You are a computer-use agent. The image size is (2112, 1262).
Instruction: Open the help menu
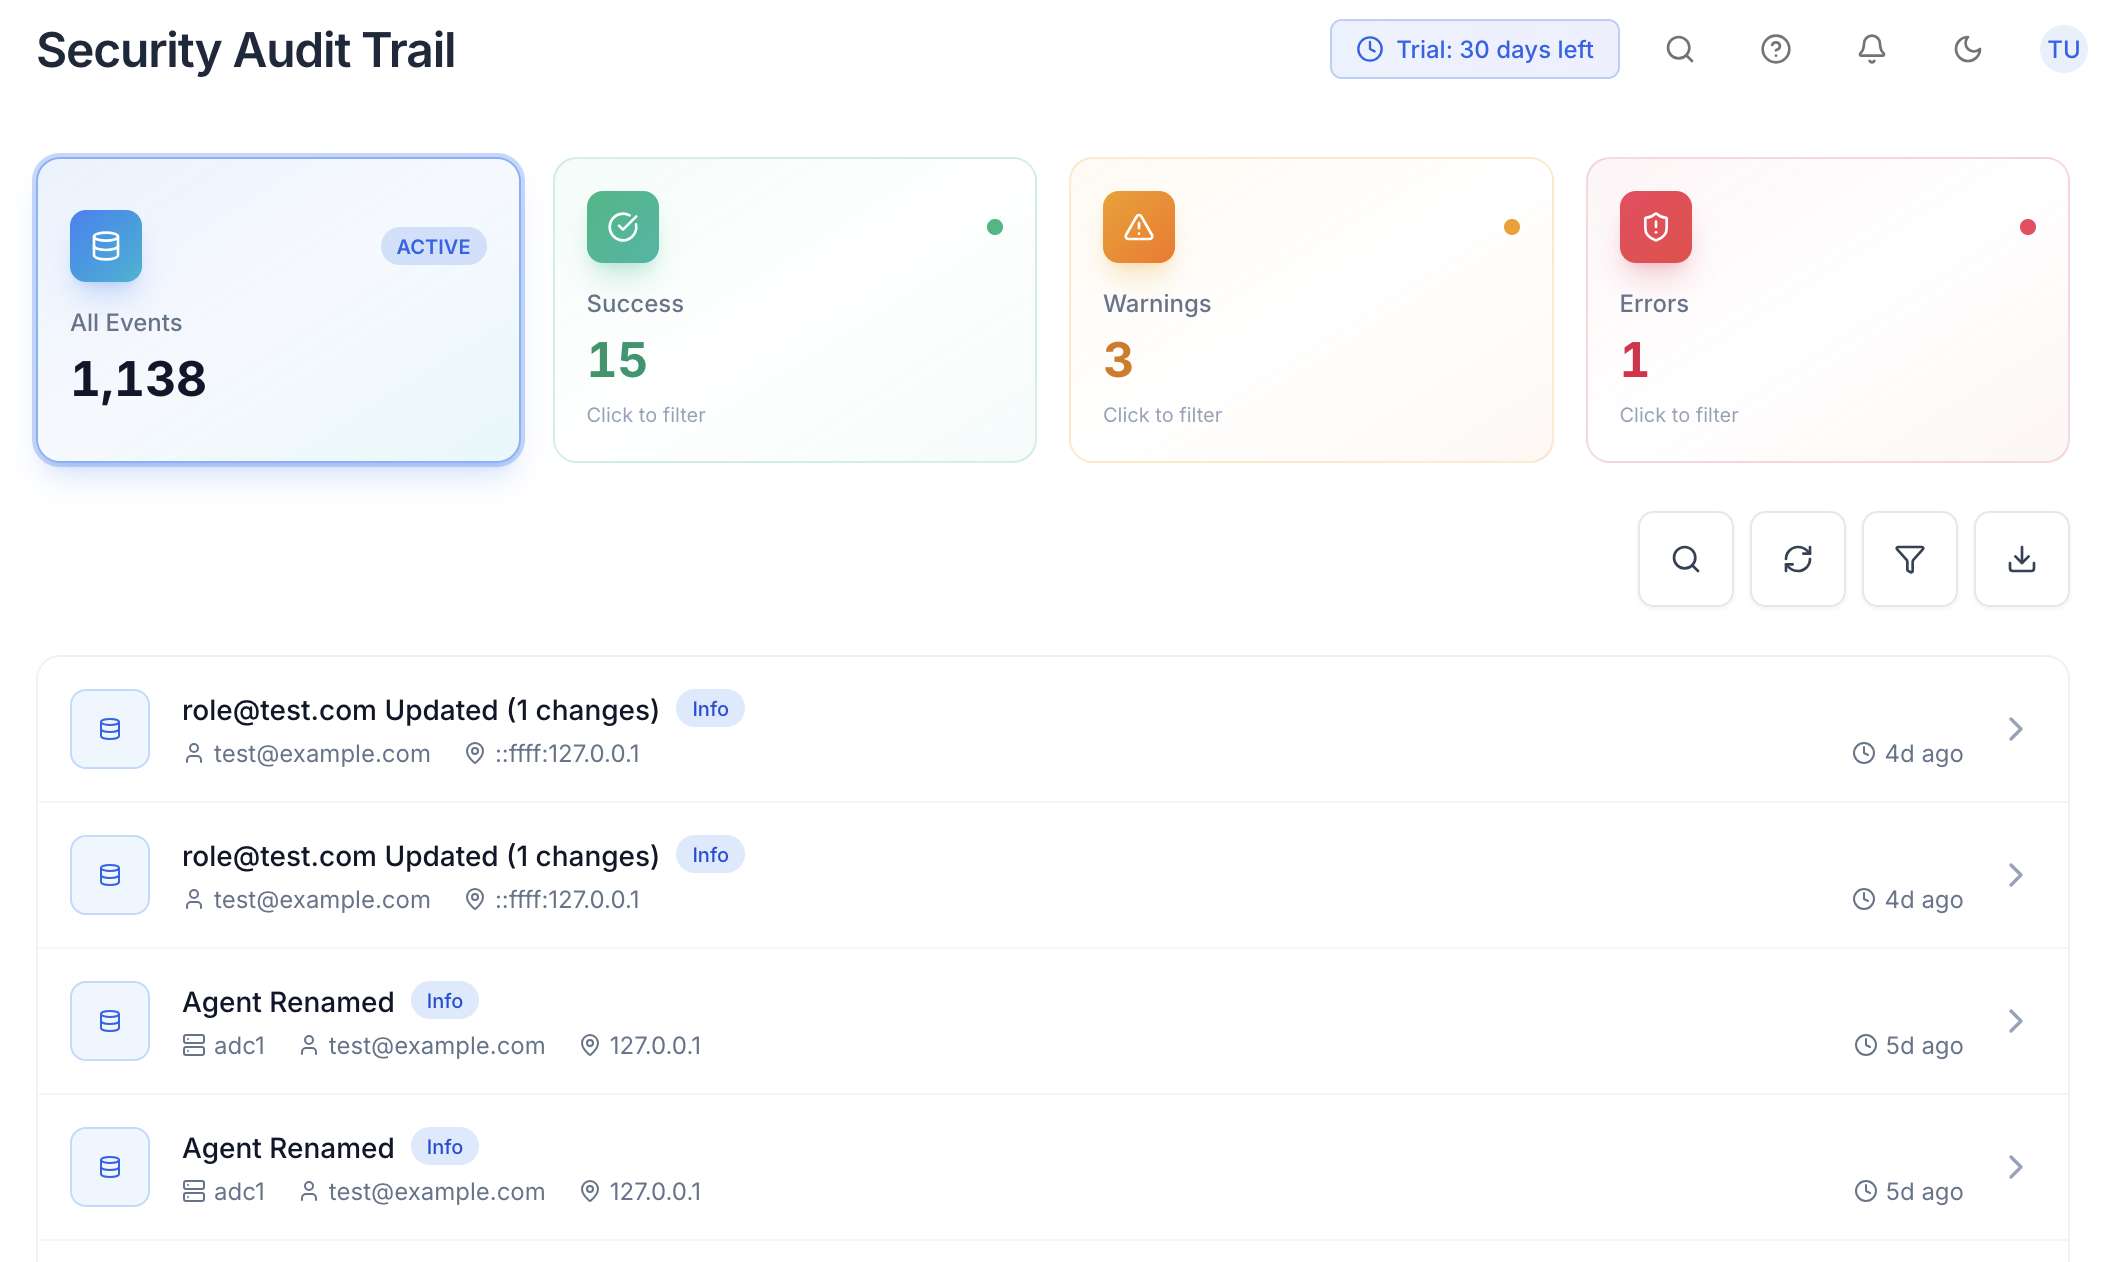1775,49
